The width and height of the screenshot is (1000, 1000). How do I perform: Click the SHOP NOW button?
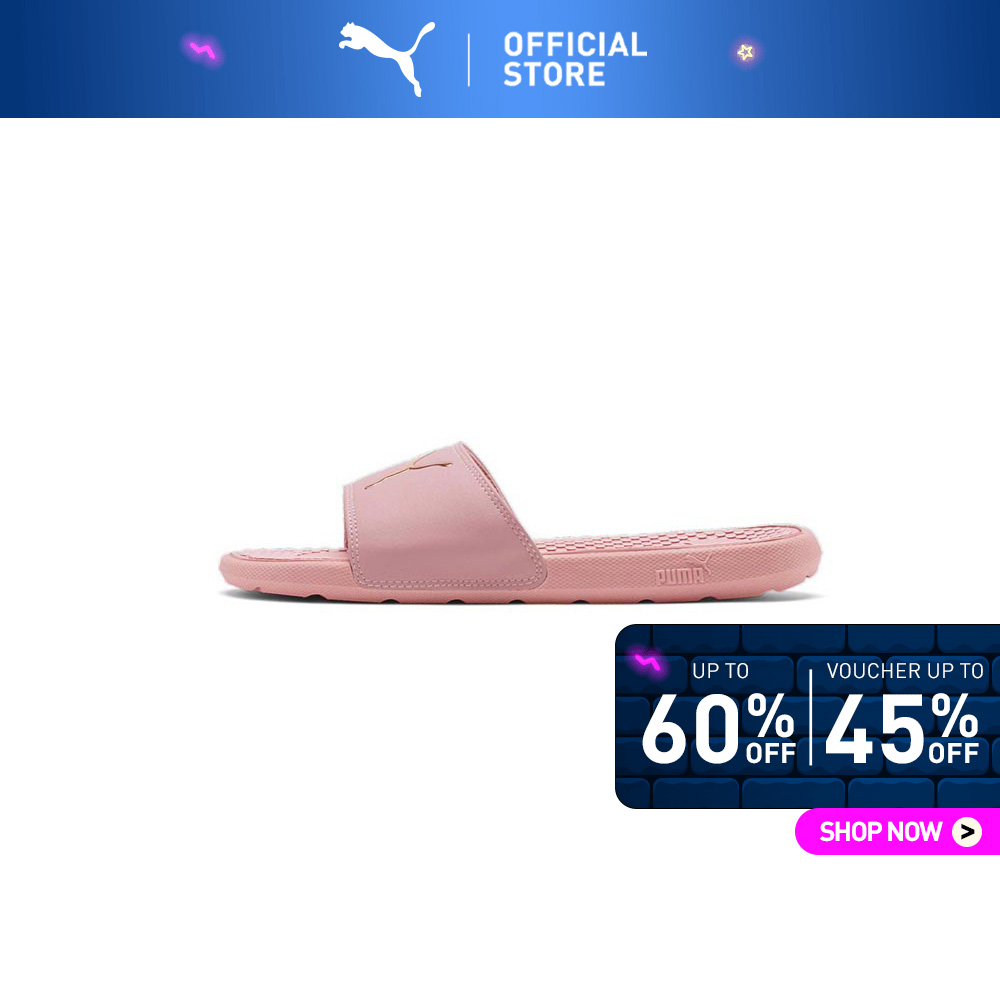pyautogui.click(x=897, y=832)
